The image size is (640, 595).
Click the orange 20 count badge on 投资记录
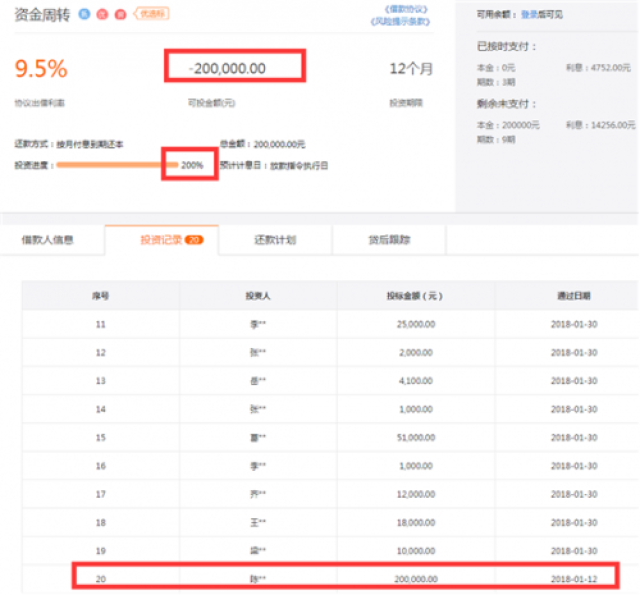point(194,240)
